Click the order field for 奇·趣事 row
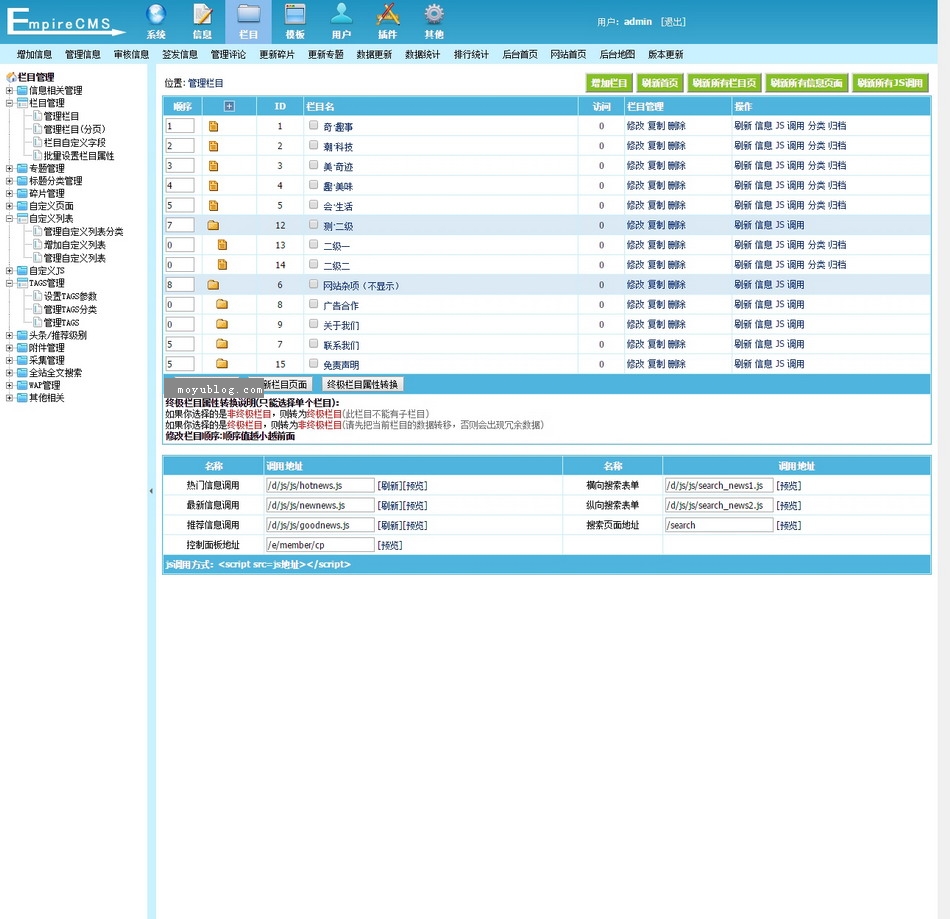Viewport: 950px width, 919px height. point(180,126)
